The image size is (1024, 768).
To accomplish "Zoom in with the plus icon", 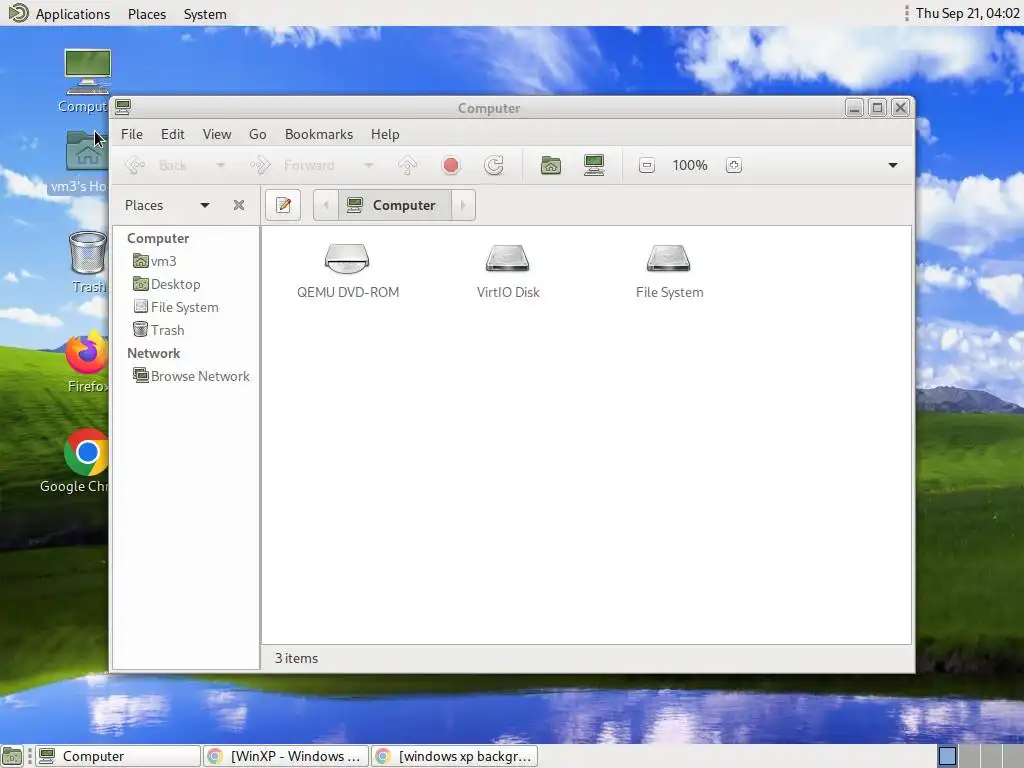I will pyautogui.click(x=733, y=165).
